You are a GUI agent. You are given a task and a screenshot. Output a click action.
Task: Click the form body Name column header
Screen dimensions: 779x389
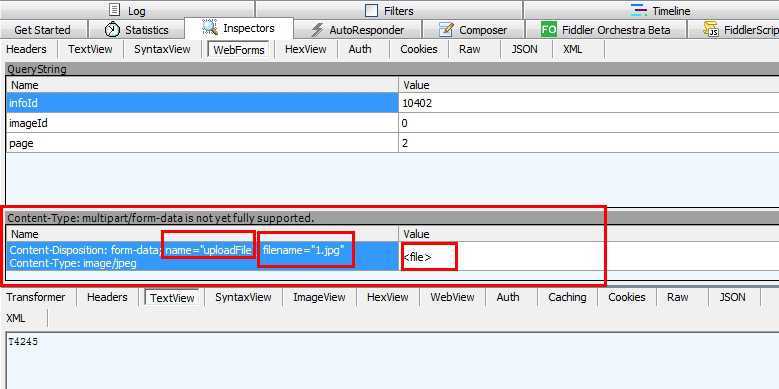point(203,233)
